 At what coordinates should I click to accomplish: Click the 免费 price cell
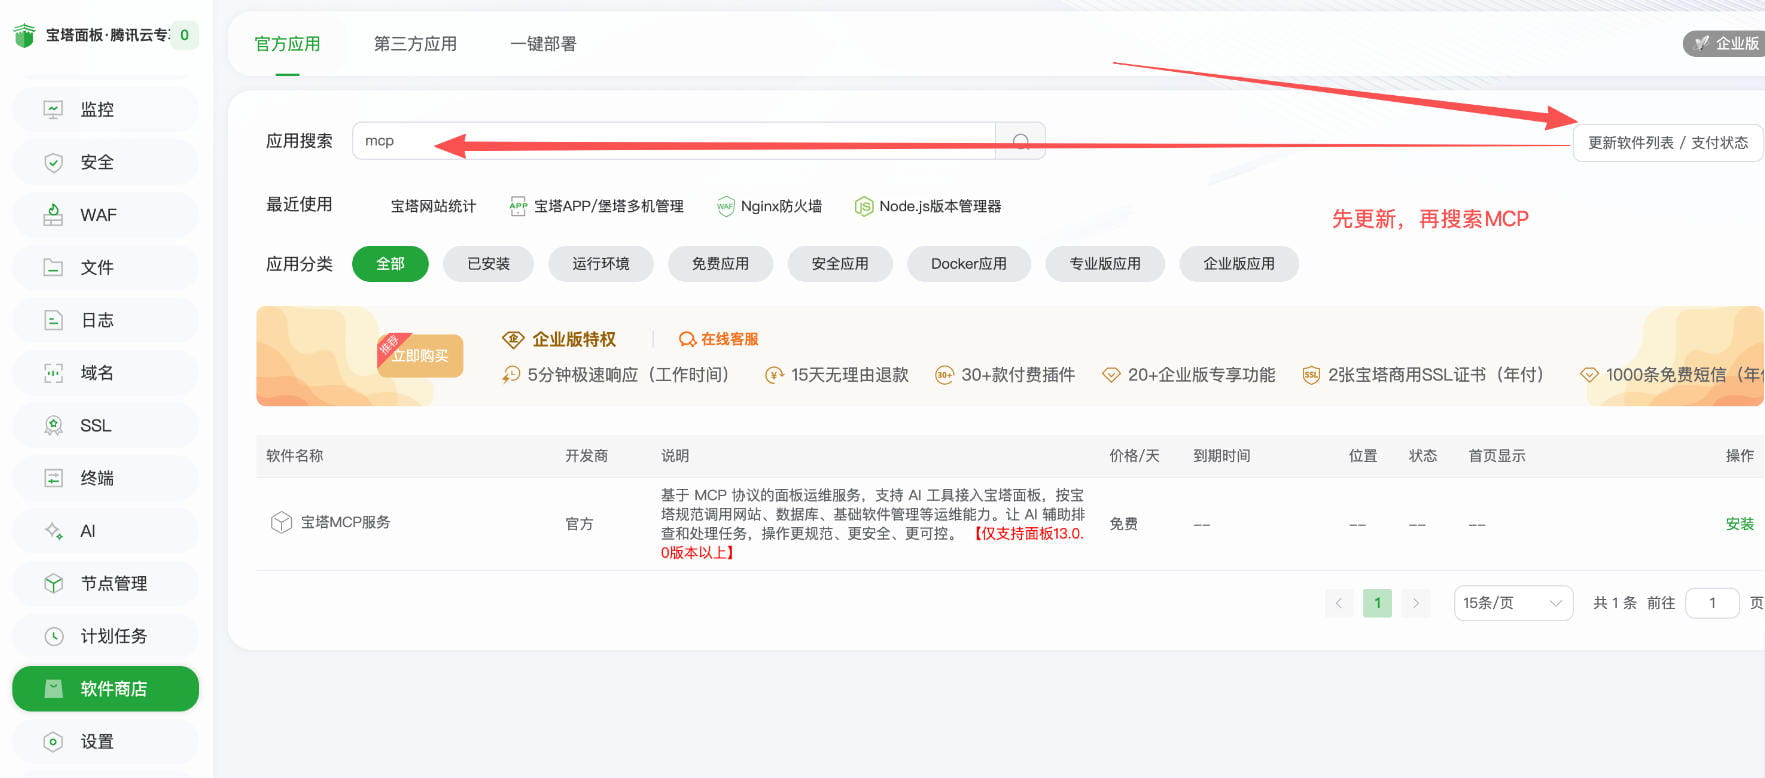[1123, 524]
